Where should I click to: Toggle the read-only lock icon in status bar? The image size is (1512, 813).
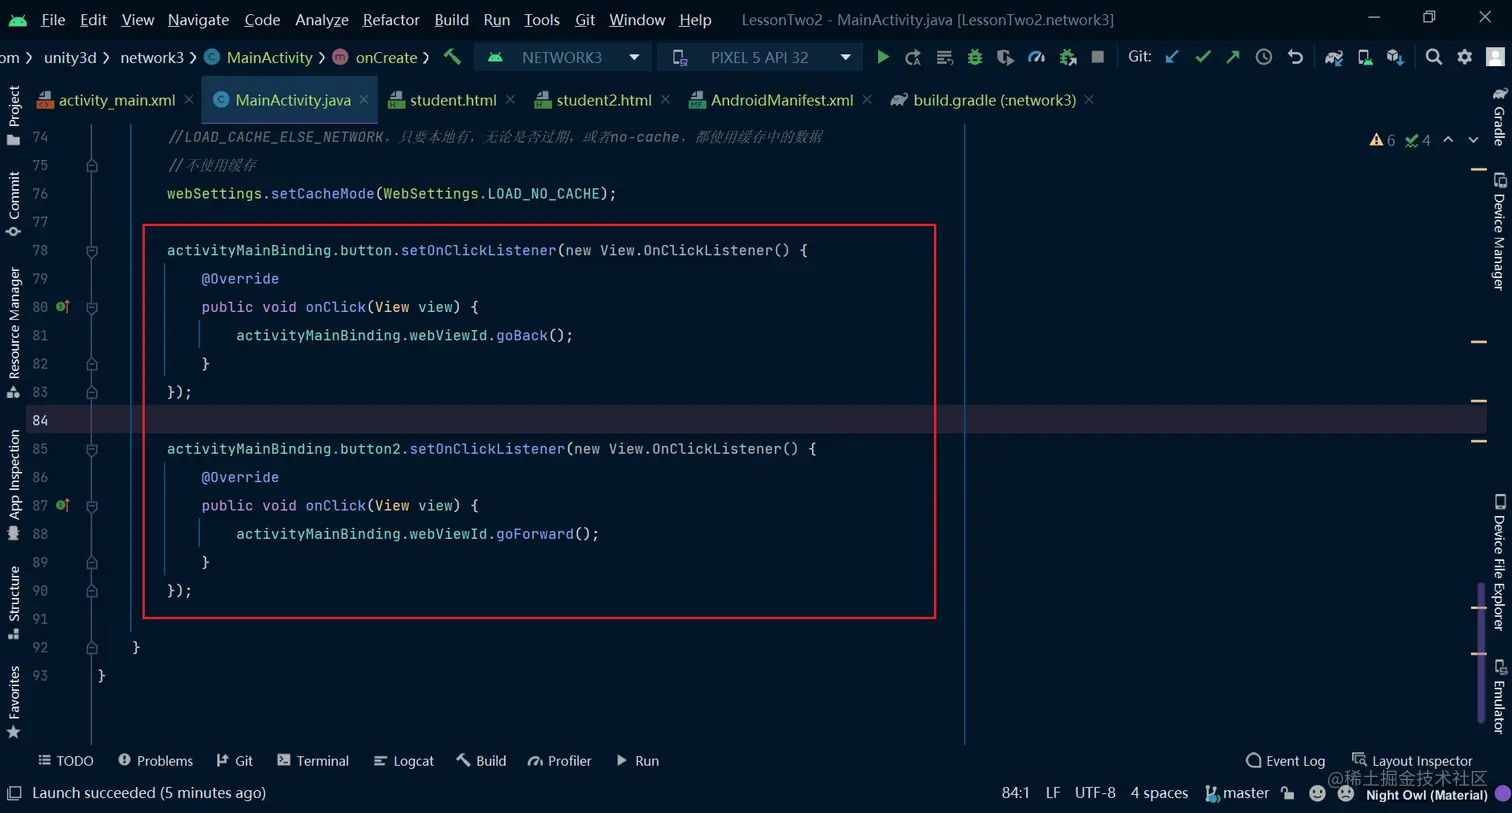click(1288, 793)
